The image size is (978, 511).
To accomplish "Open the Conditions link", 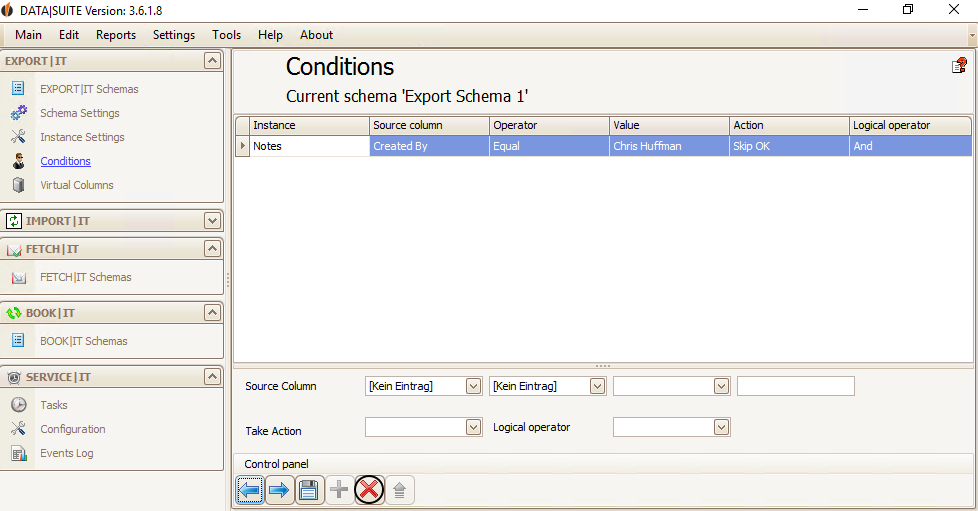I will click(65, 161).
